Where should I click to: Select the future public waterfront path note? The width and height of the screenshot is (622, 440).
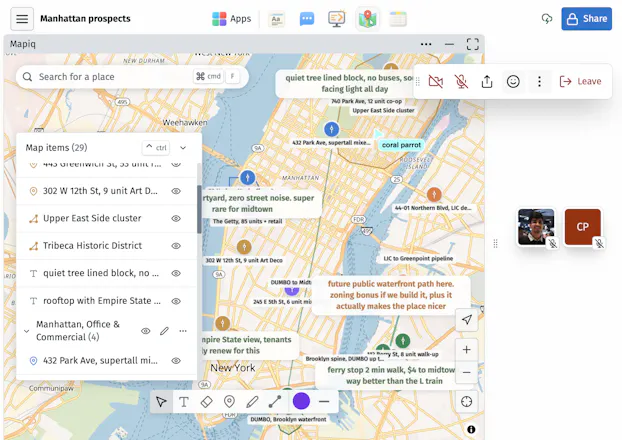click(391, 295)
